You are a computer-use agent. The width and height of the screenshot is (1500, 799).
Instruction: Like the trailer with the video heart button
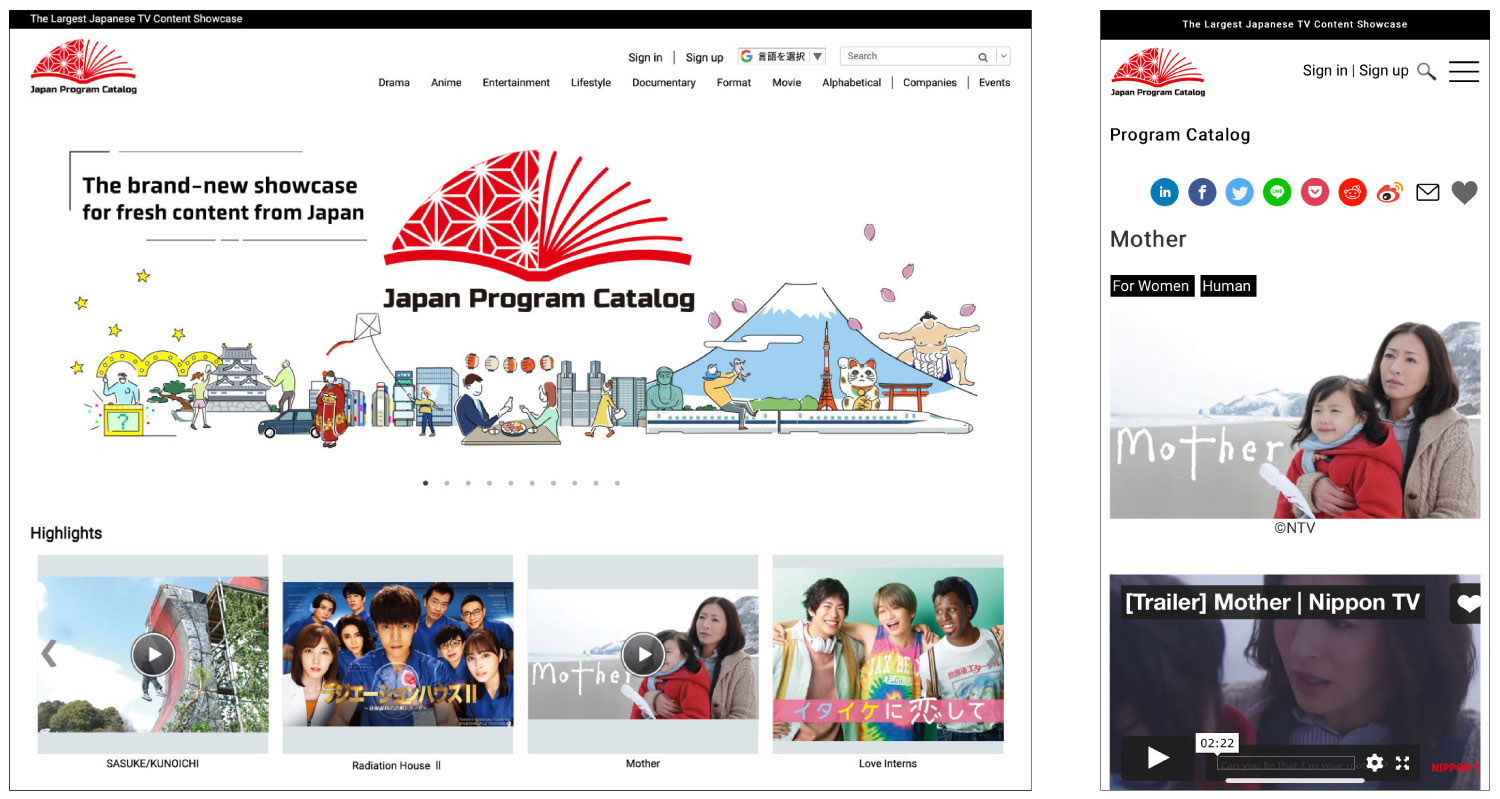(1466, 604)
